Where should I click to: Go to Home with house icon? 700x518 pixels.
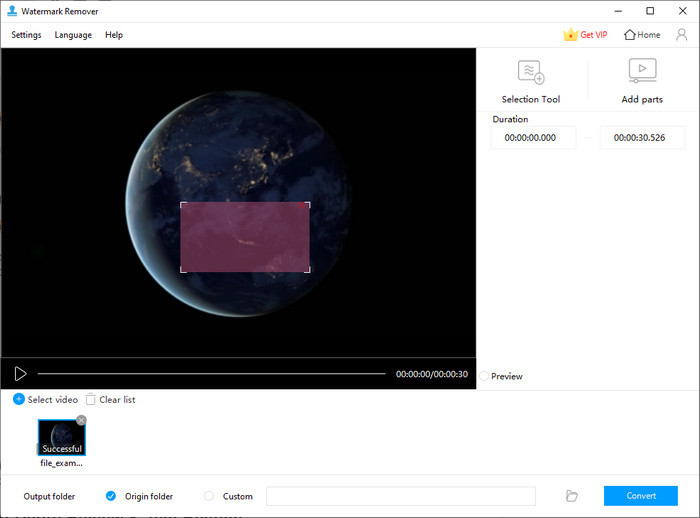[x=642, y=35]
